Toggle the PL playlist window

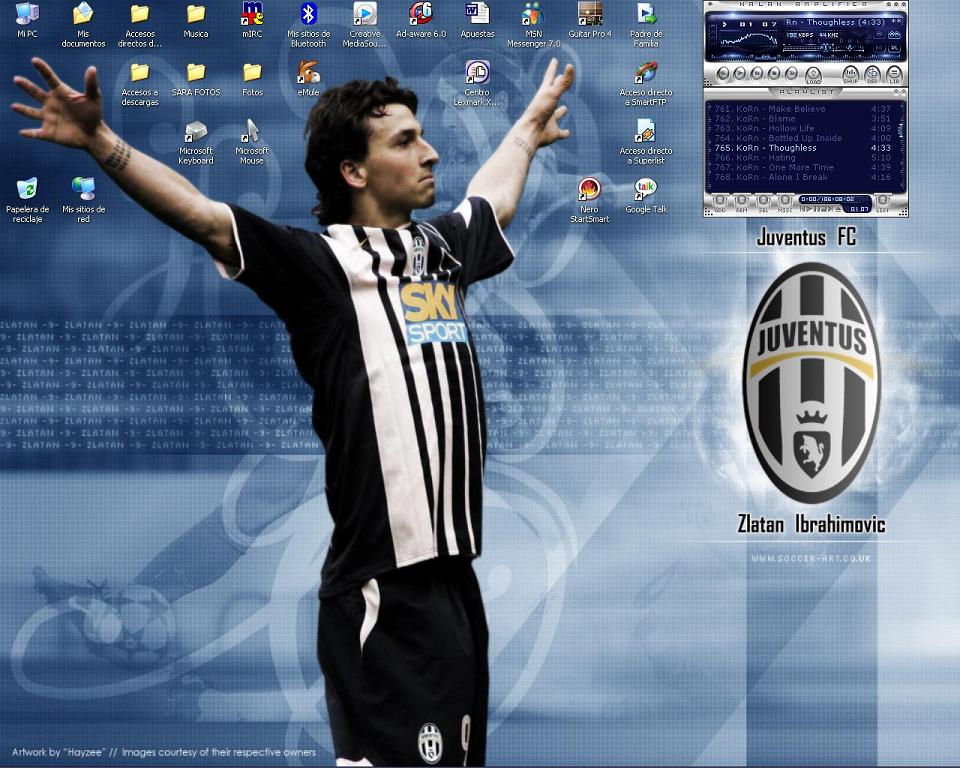click(x=894, y=48)
